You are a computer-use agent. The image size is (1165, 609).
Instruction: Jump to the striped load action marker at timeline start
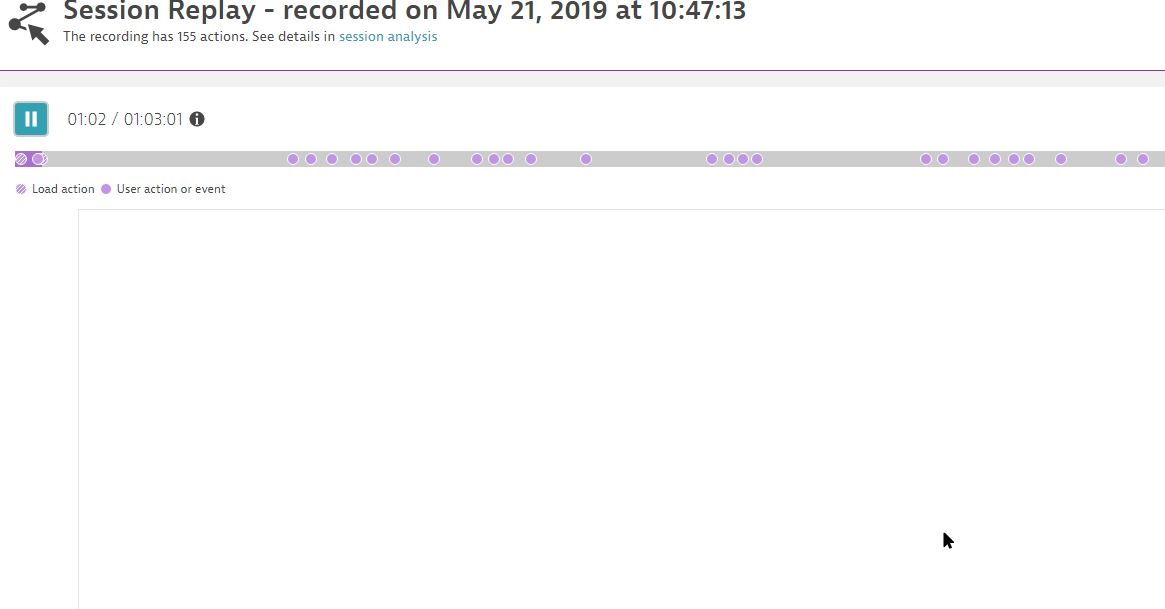[22, 159]
